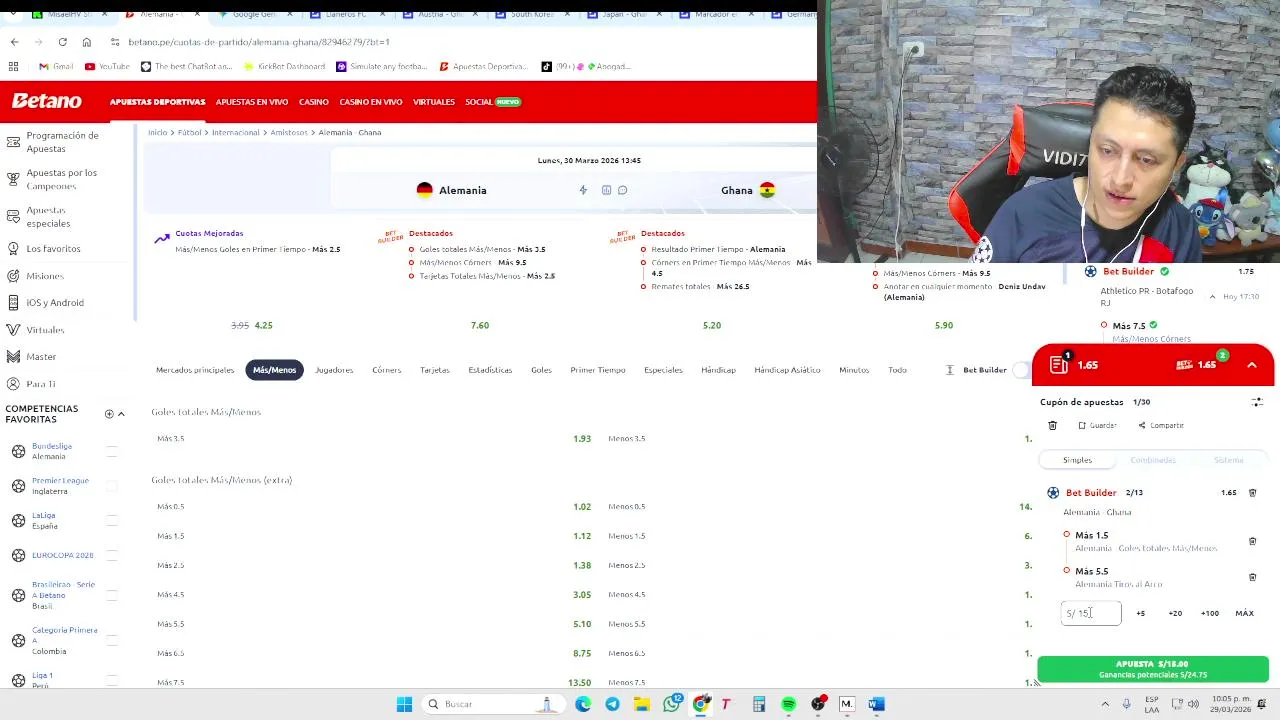Click Guardar in the bet slip
1280x720 pixels.
[1097, 425]
